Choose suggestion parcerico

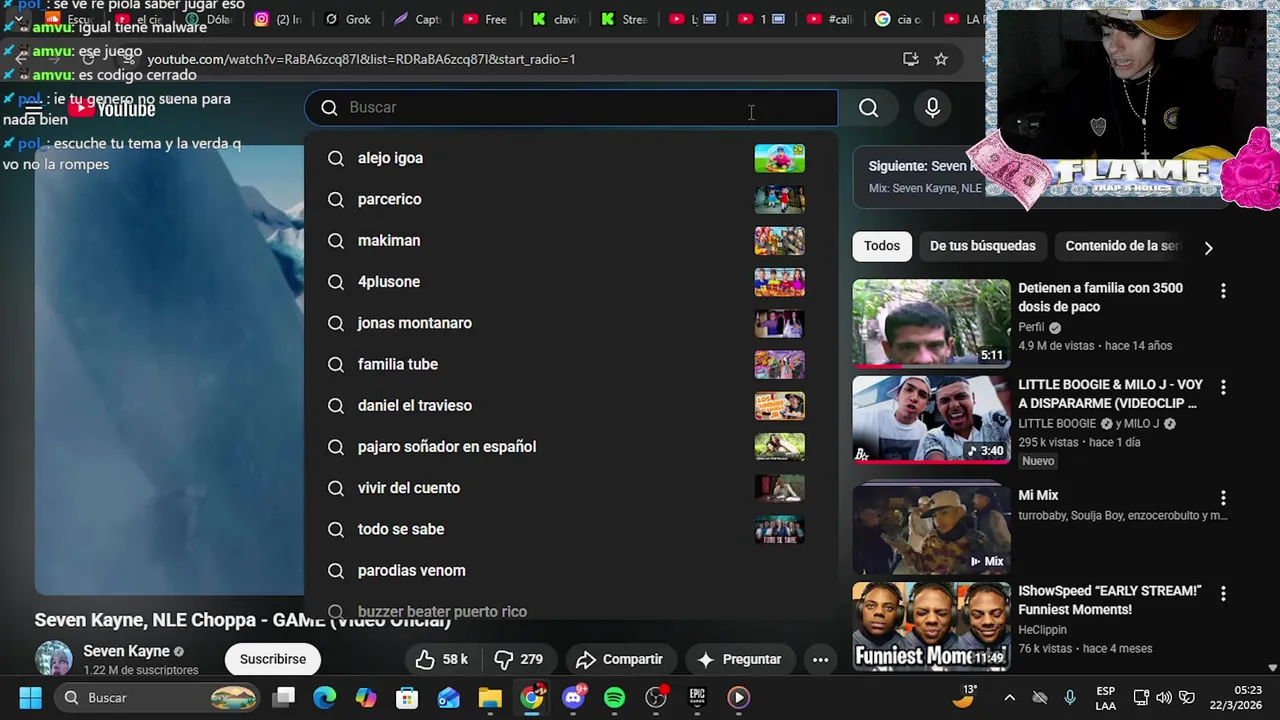click(x=570, y=199)
